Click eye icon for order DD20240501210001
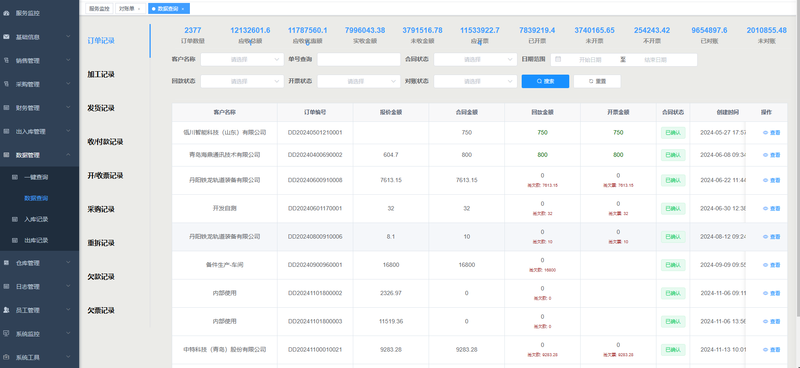 (765, 133)
